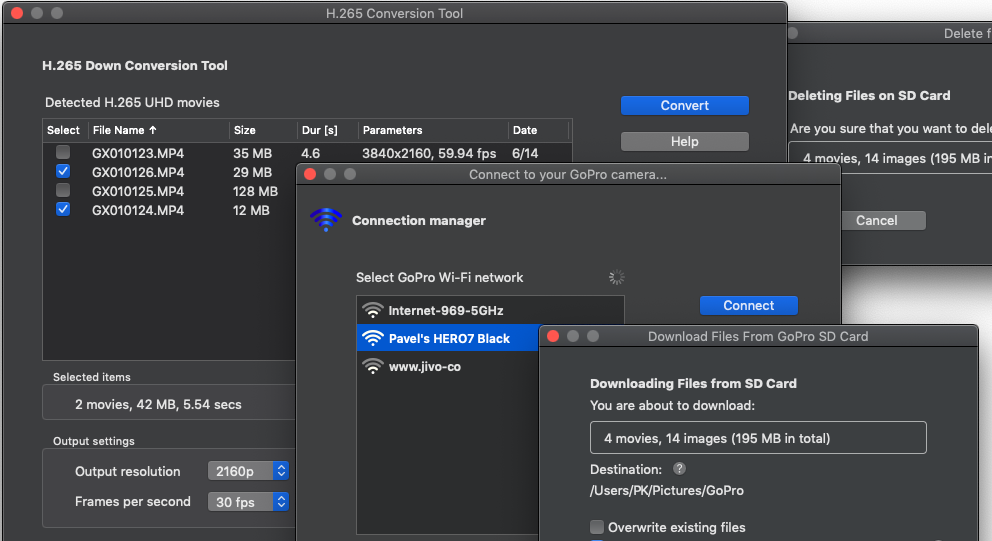Image resolution: width=992 pixels, height=541 pixels.
Task: Click the network scanning spinner icon
Action: [x=616, y=277]
